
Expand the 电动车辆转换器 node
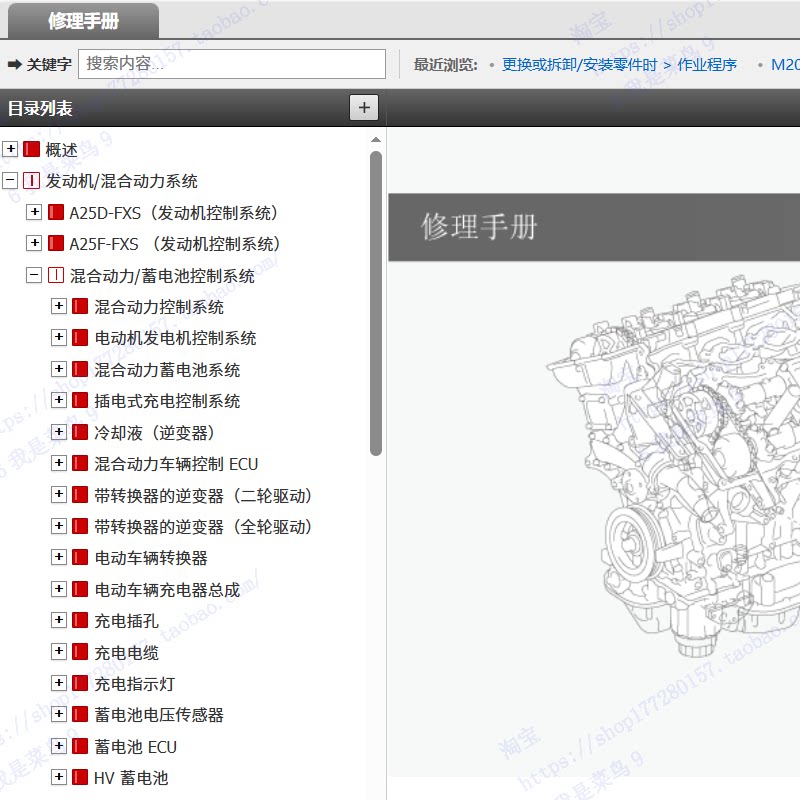click(59, 557)
